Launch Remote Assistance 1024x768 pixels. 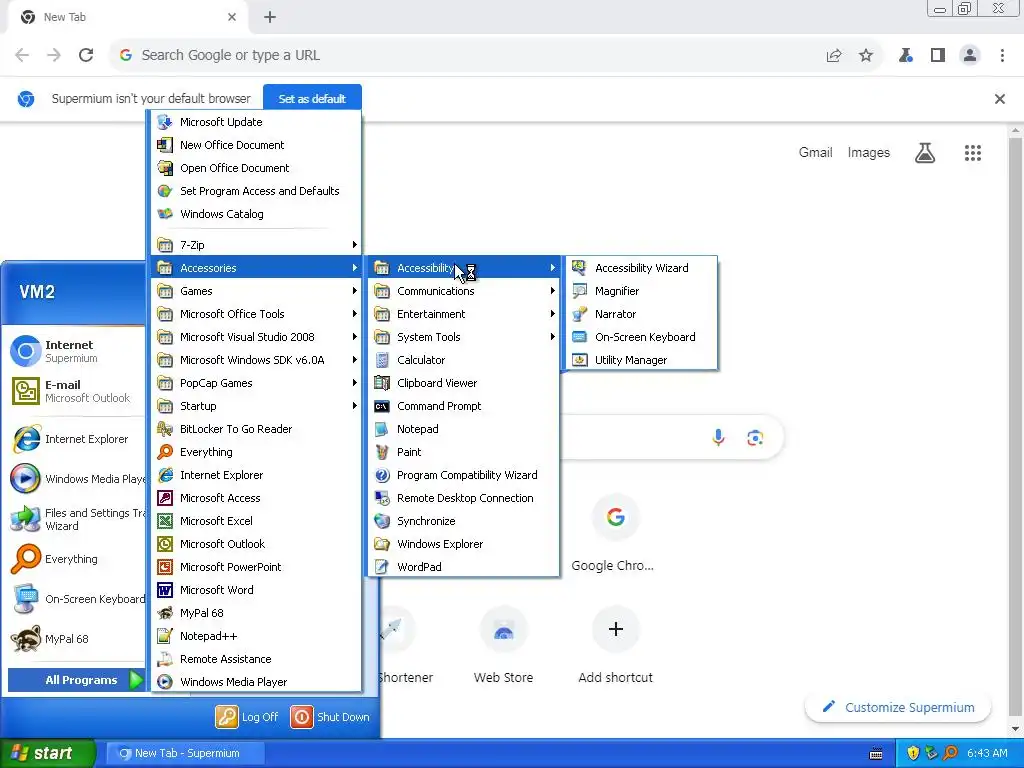(256, 659)
